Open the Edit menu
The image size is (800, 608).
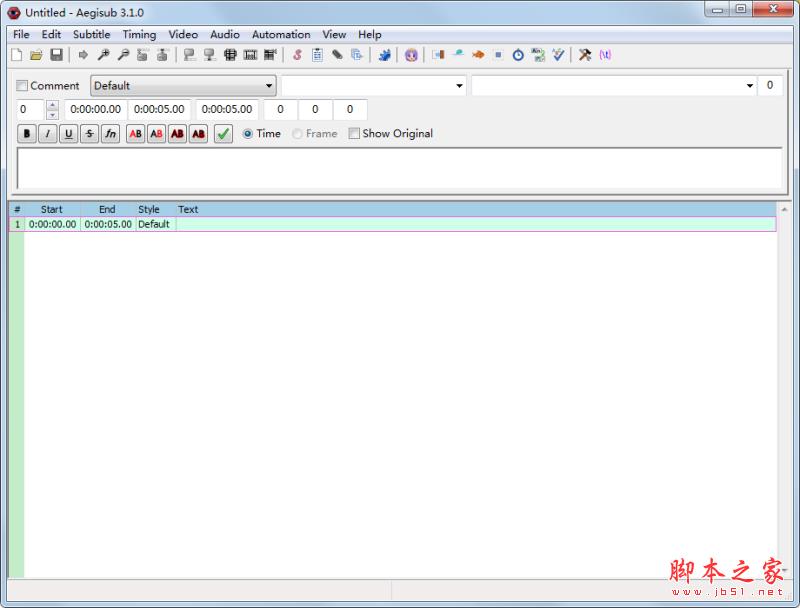51,34
